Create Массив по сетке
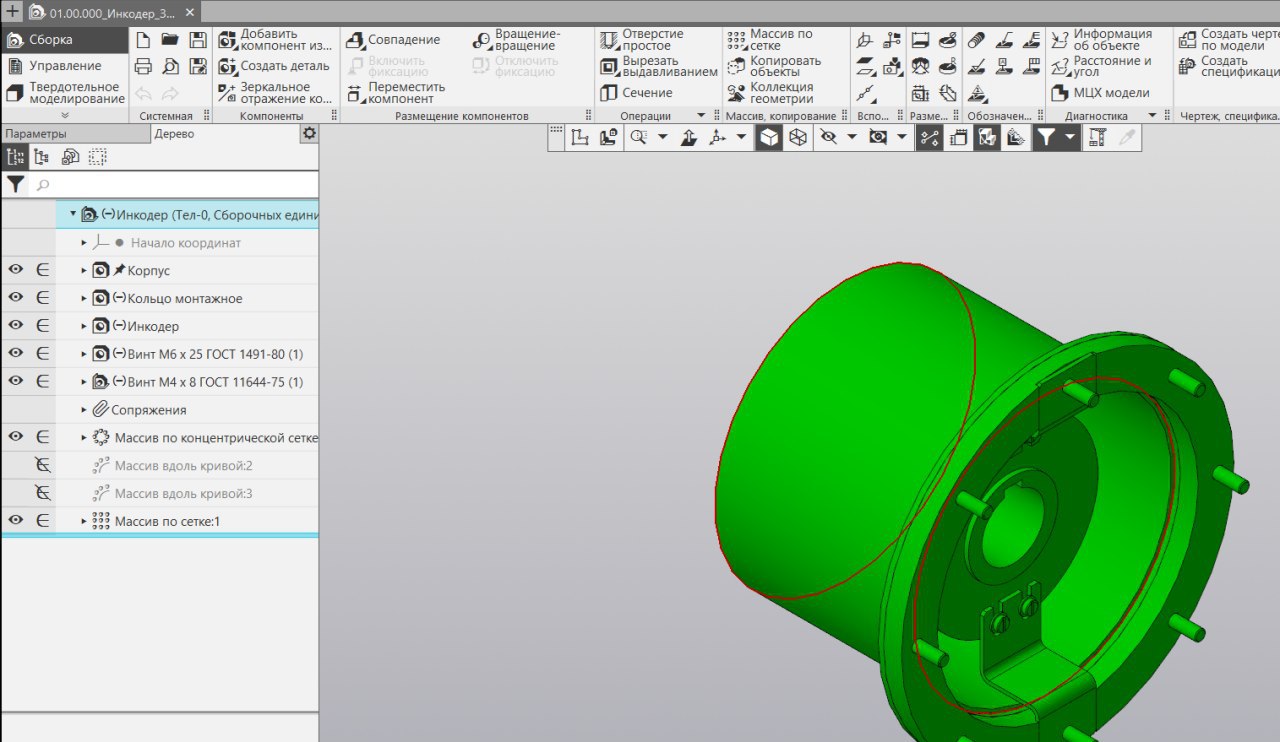The width and height of the screenshot is (1280, 742). 773,40
